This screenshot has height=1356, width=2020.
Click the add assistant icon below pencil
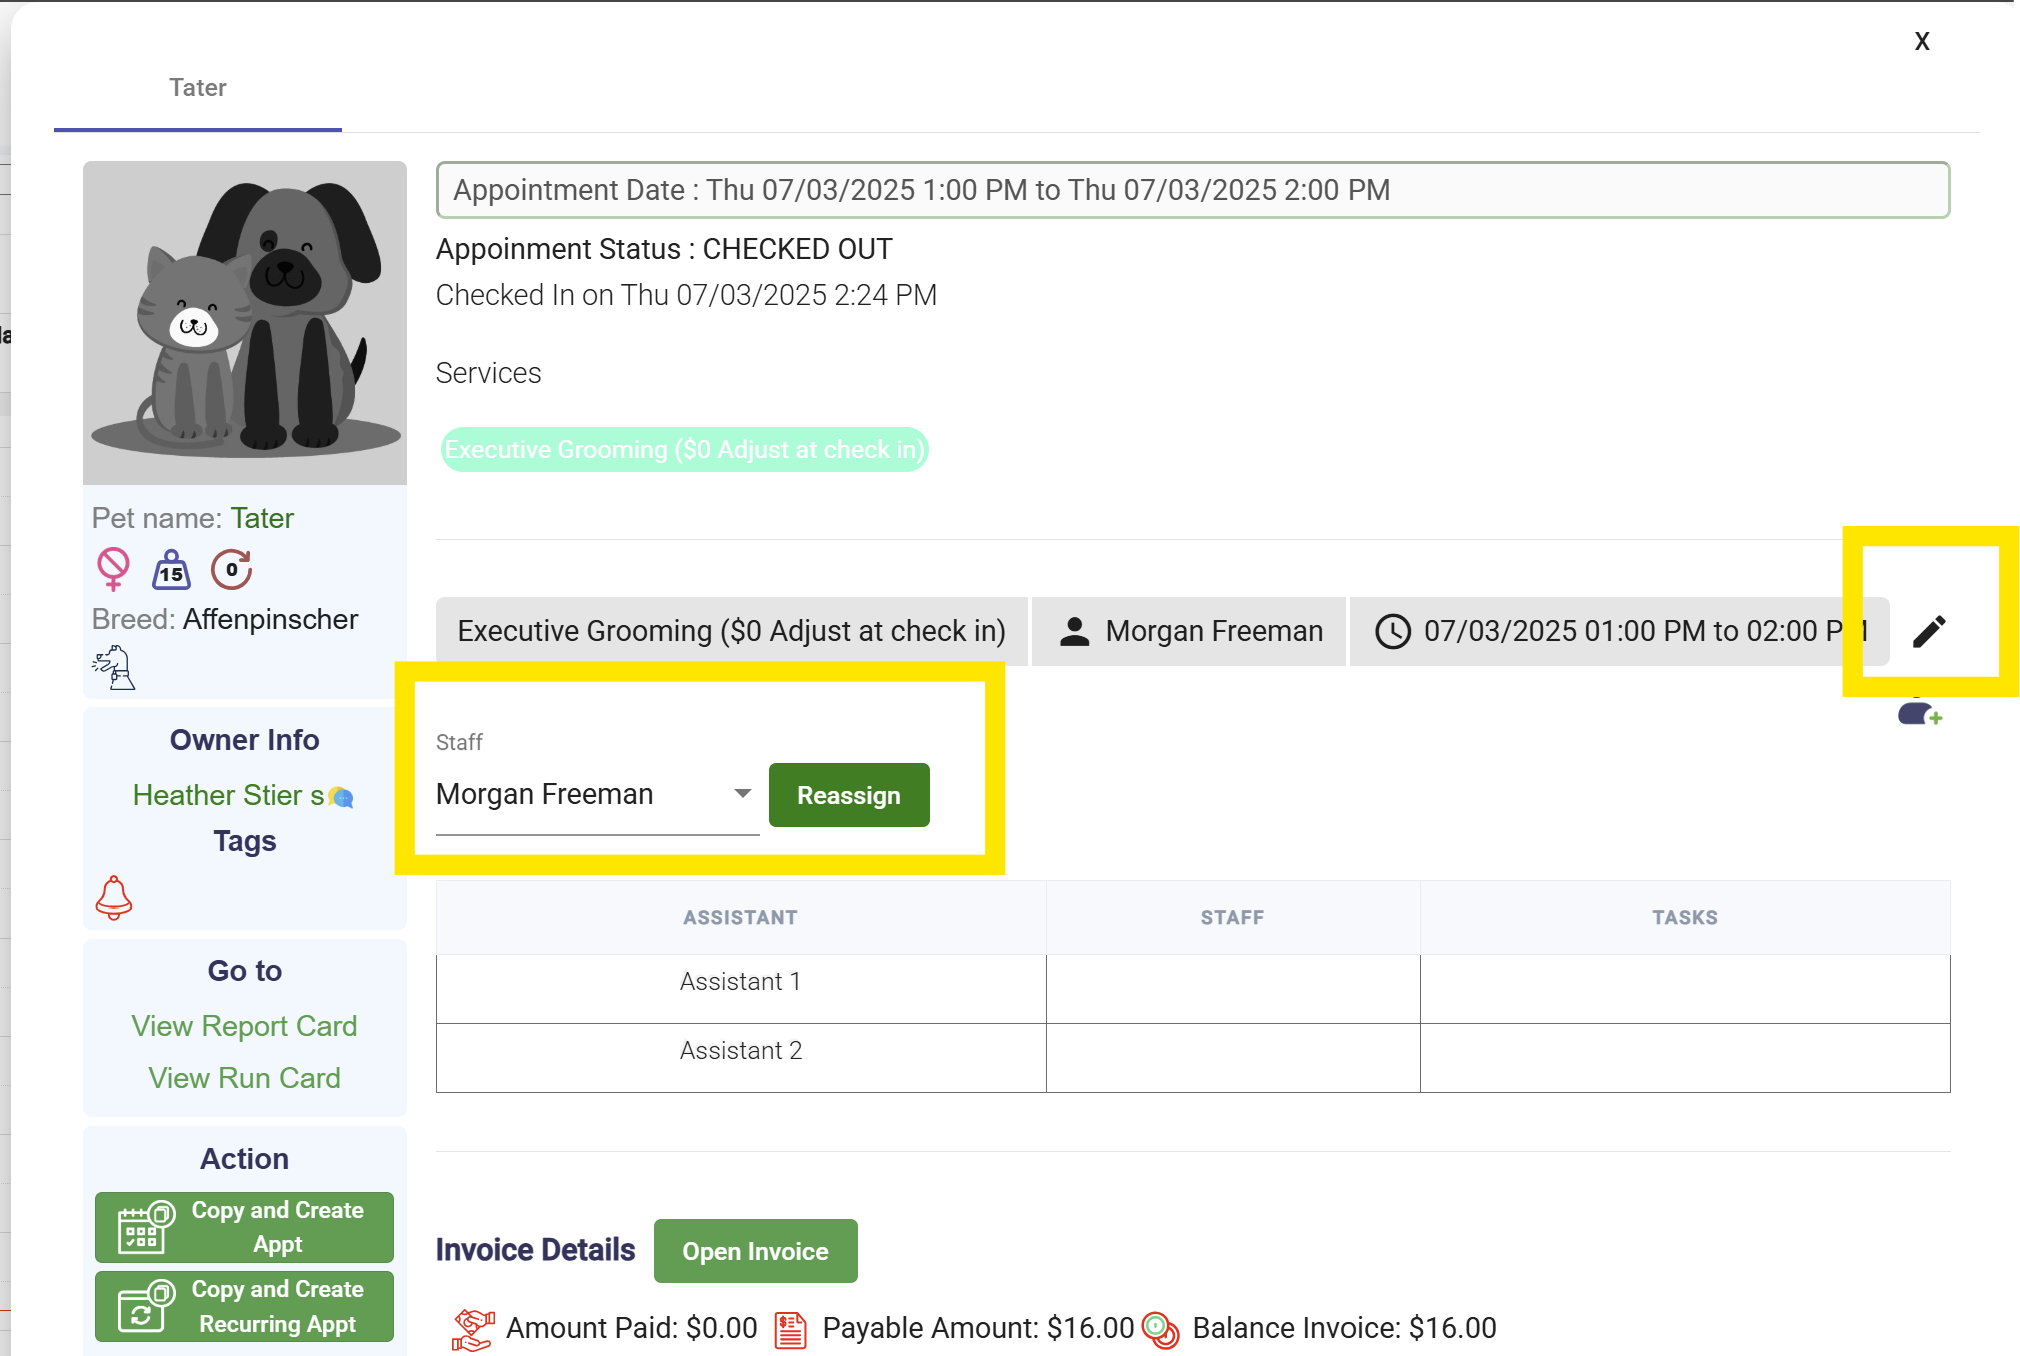point(1918,714)
